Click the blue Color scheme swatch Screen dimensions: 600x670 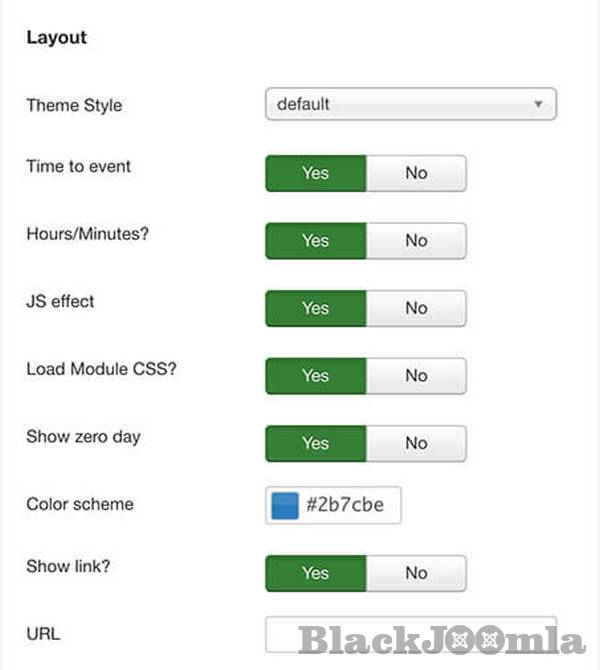[285, 505]
